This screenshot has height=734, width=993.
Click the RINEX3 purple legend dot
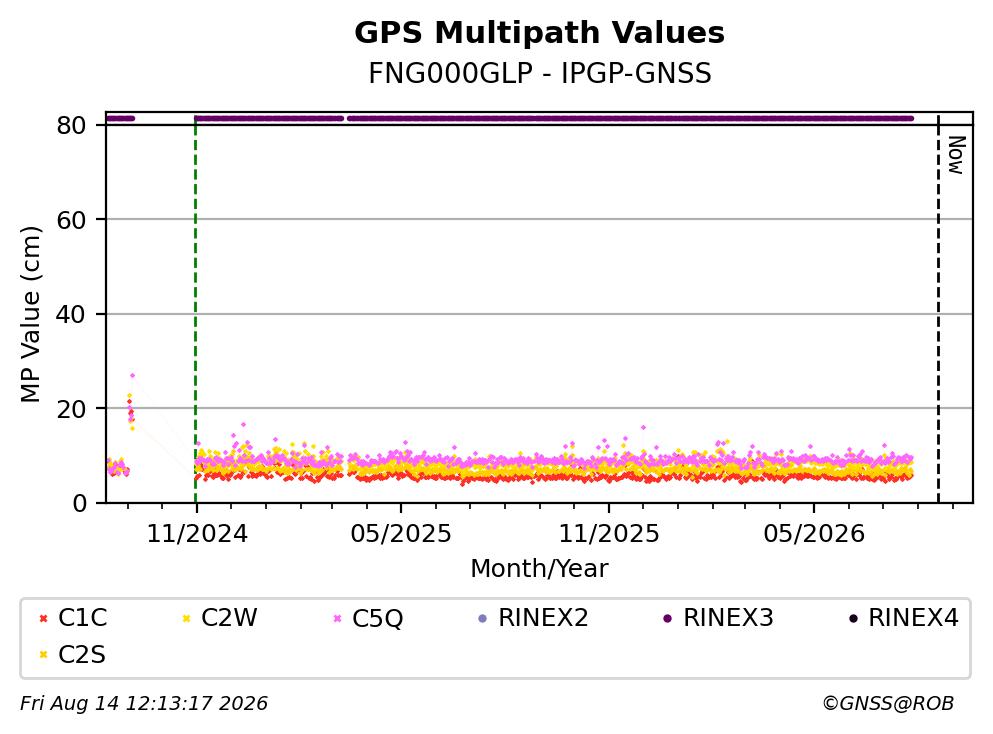pyautogui.click(x=667, y=618)
